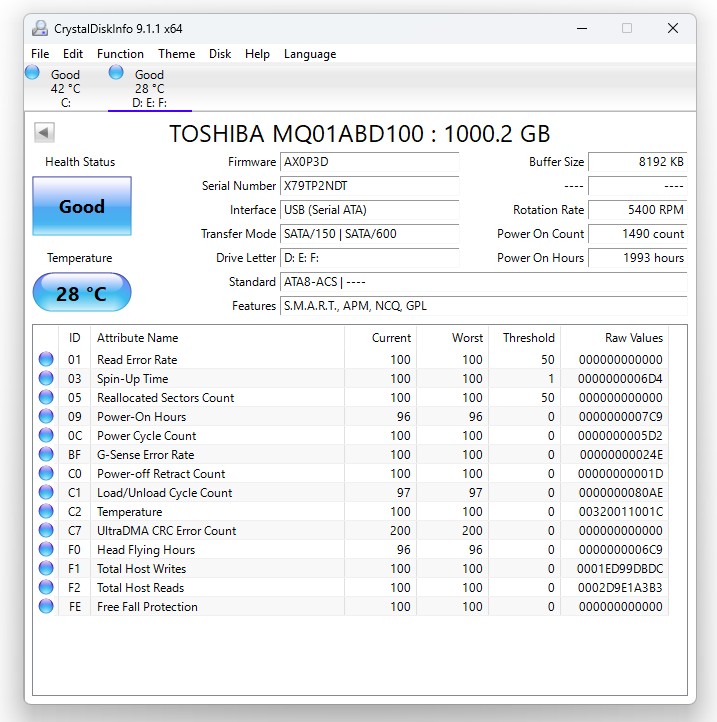Click status orb for Power Cycle Count
The image size is (717, 722).
point(46,435)
